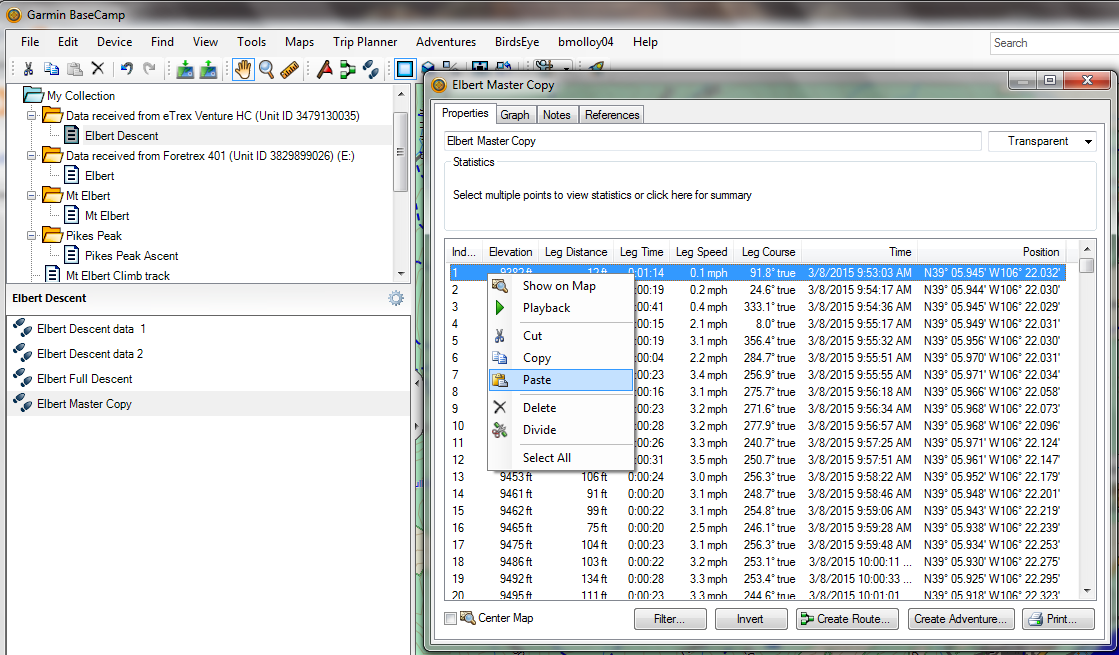Screen dimensions: 1119x655
Task: Collapse the Foretrex 401 data folder
Action: pyautogui.click(x=31, y=156)
